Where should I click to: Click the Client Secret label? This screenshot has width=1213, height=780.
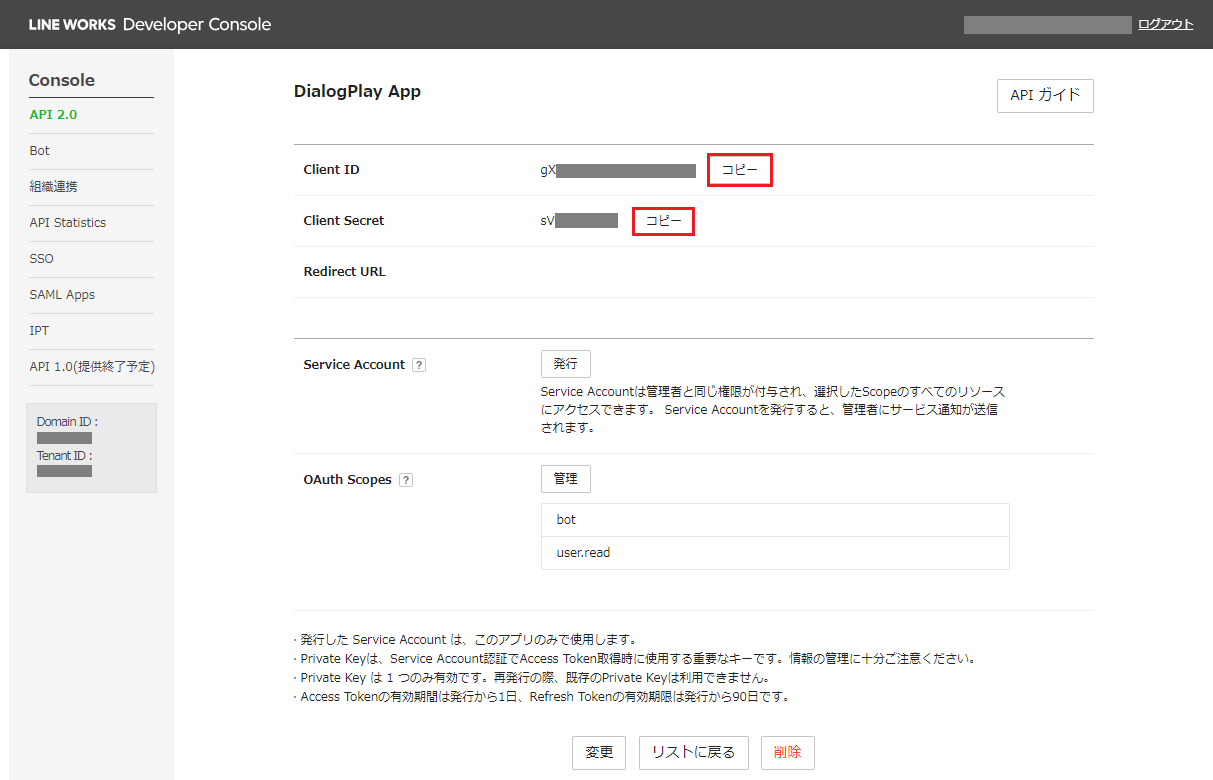[x=344, y=221]
